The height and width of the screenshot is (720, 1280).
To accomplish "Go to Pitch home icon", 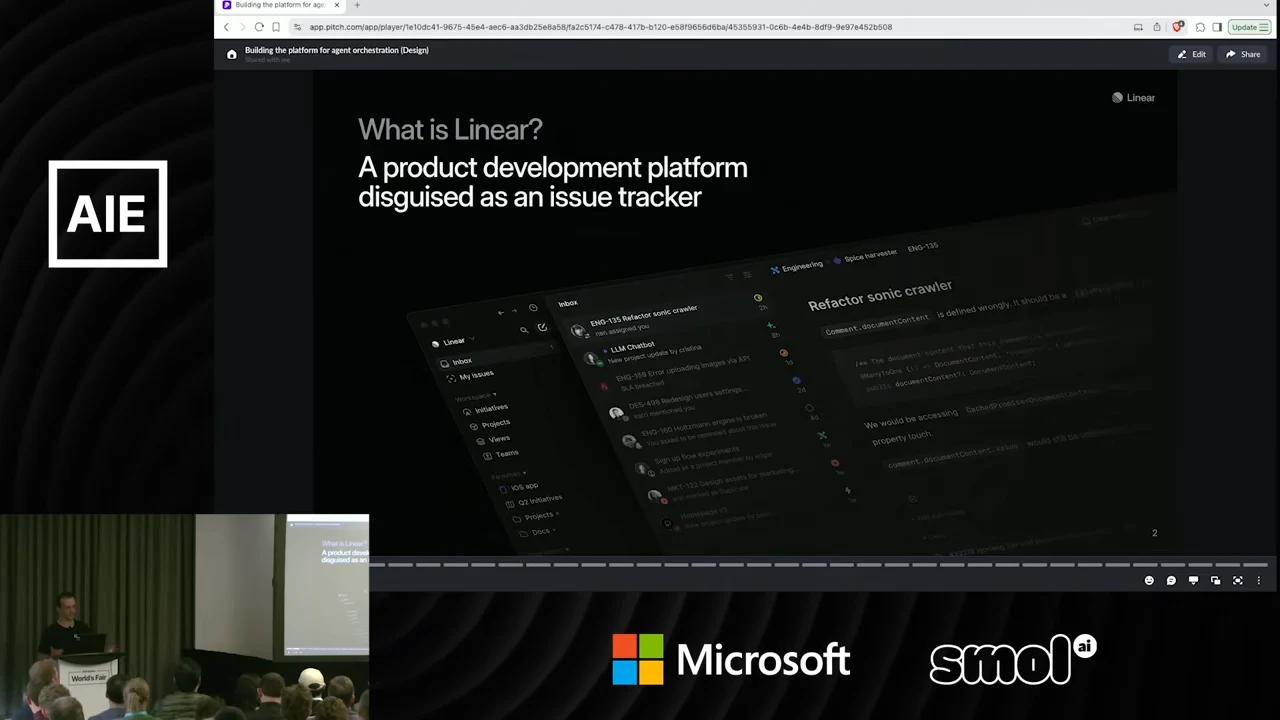I will click(x=232, y=55).
